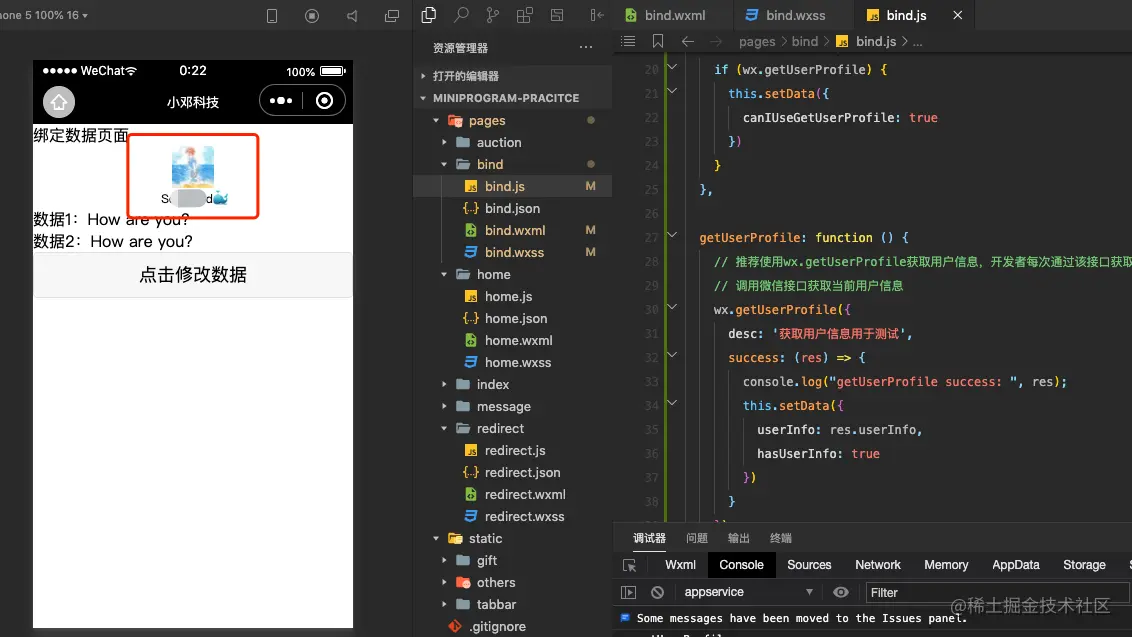Click the 点击修改数据 button
The width and height of the screenshot is (1132, 637).
coord(193,274)
